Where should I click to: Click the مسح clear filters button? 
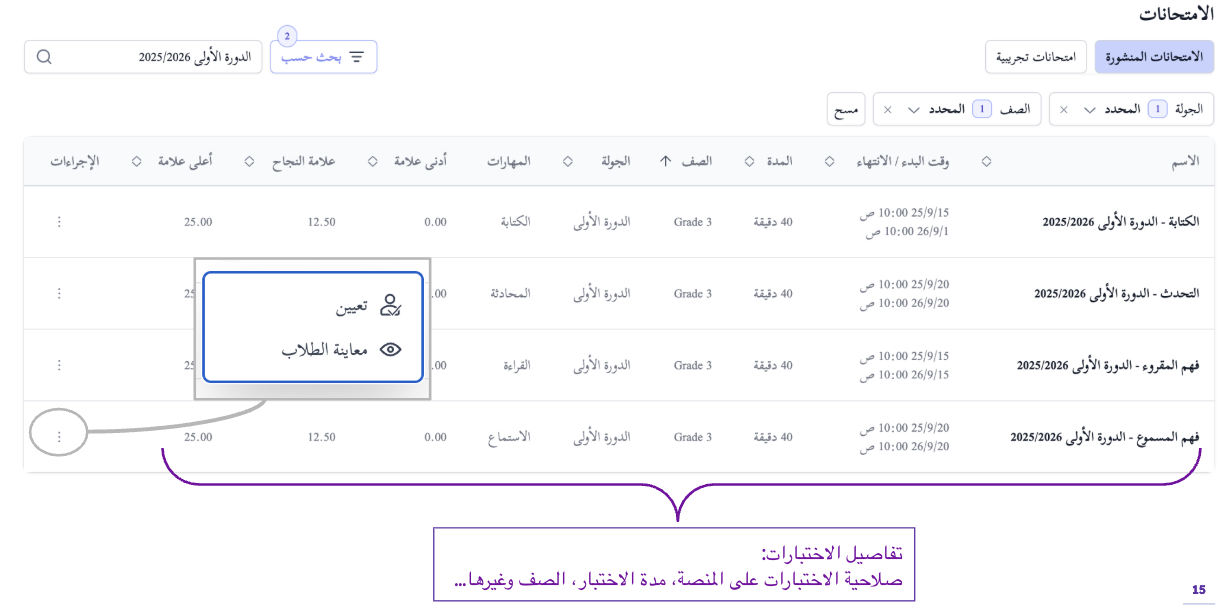[846, 110]
